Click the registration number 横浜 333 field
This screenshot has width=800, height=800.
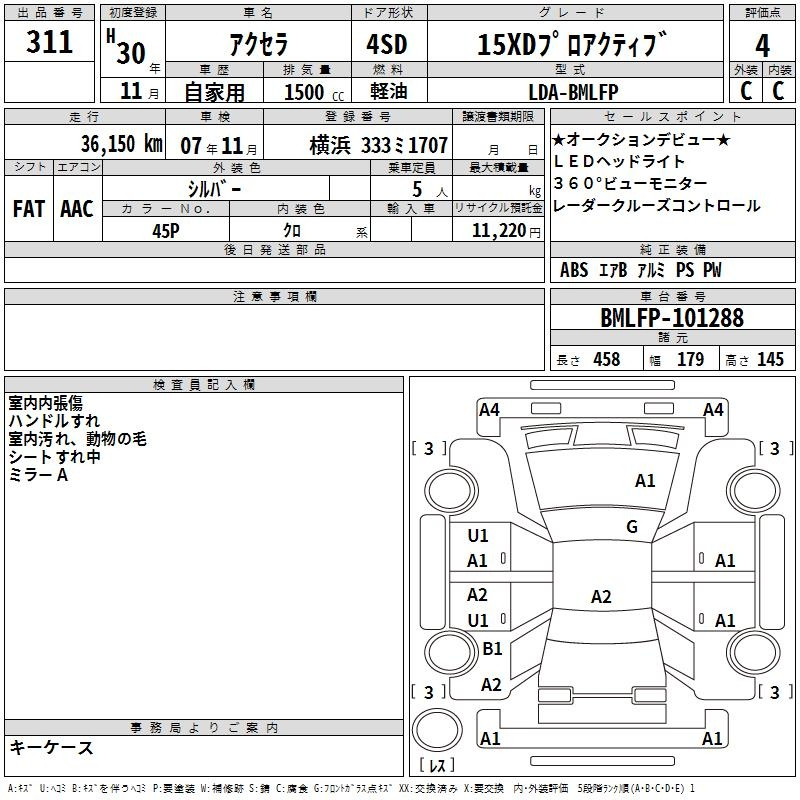[x=358, y=144]
